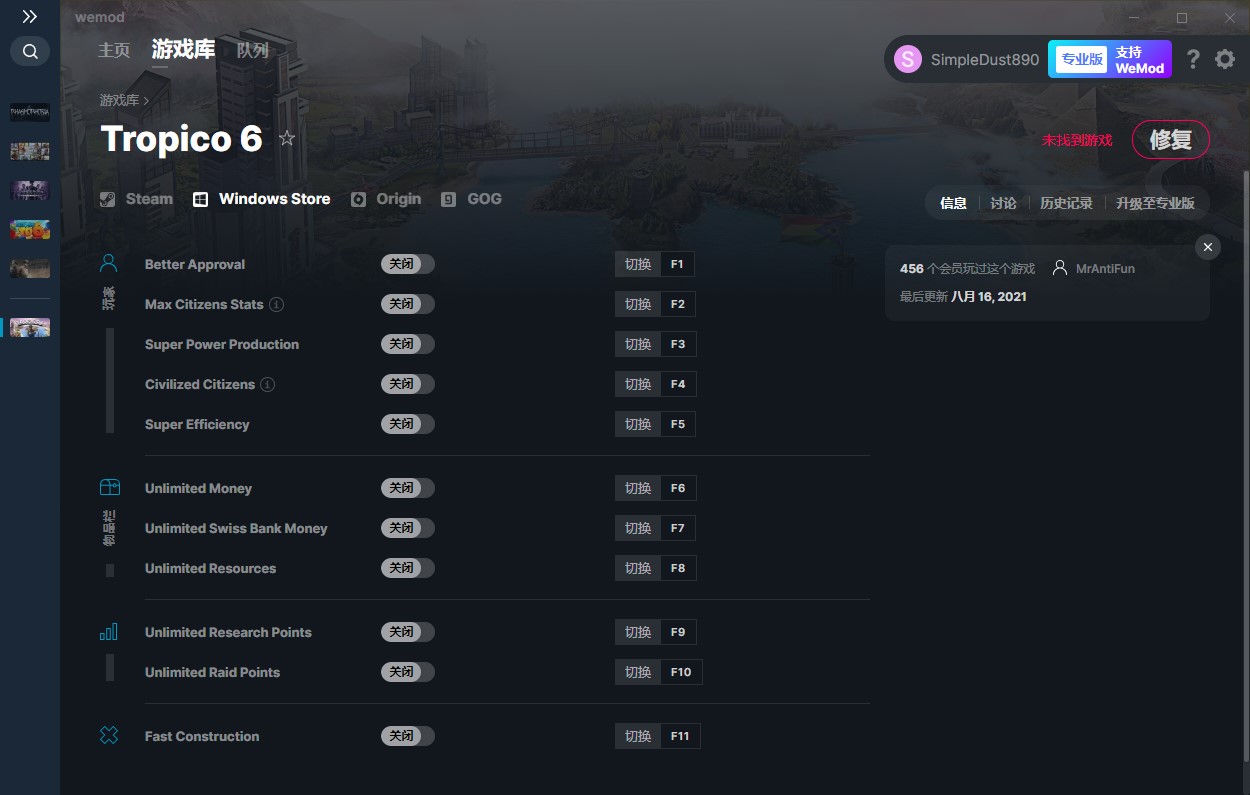This screenshot has height=795, width=1250.
Task: Open the 队列 tab
Action: 253,50
